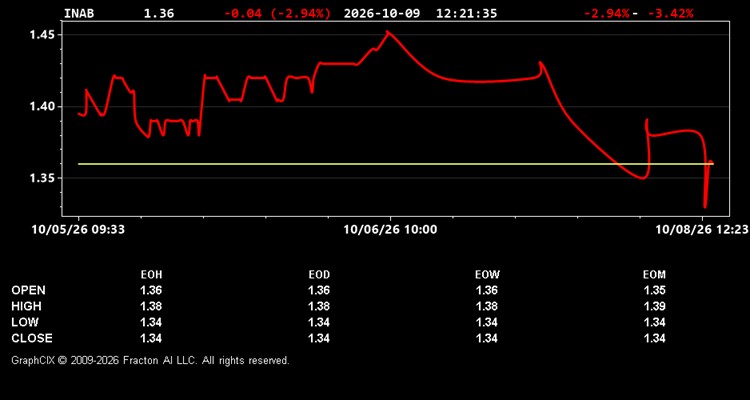750x400 pixels.
Task: Click the 1.45 y-axis label
Action: coord(40,35)
